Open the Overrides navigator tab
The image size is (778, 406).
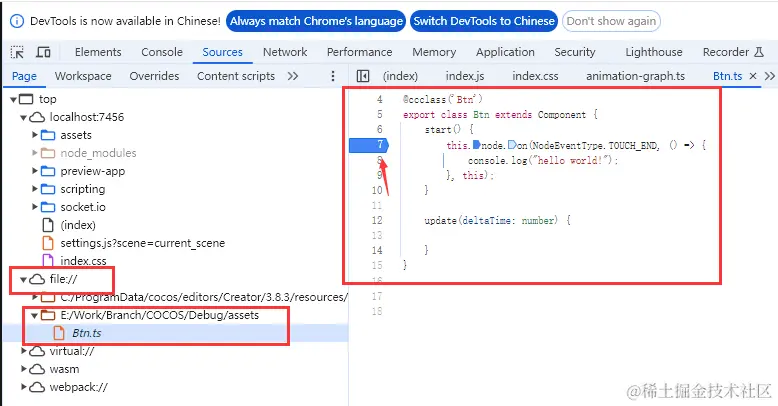pos(154,76)
